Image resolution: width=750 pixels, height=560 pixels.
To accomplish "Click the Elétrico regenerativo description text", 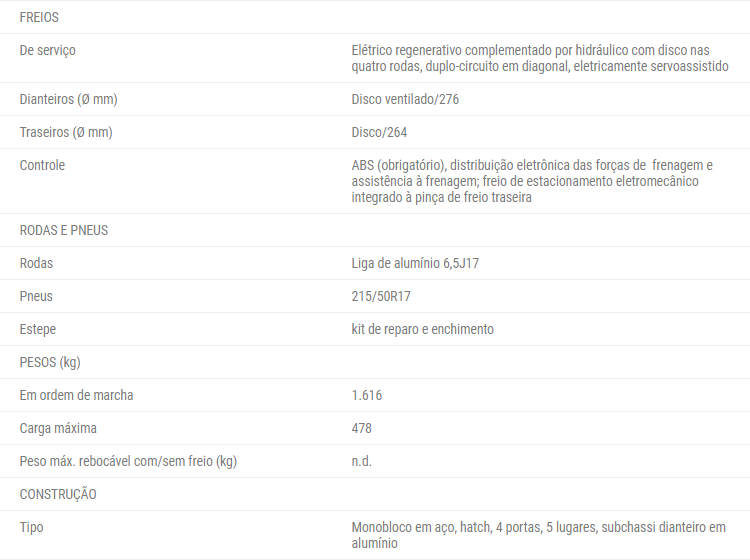I will (540, 58).
